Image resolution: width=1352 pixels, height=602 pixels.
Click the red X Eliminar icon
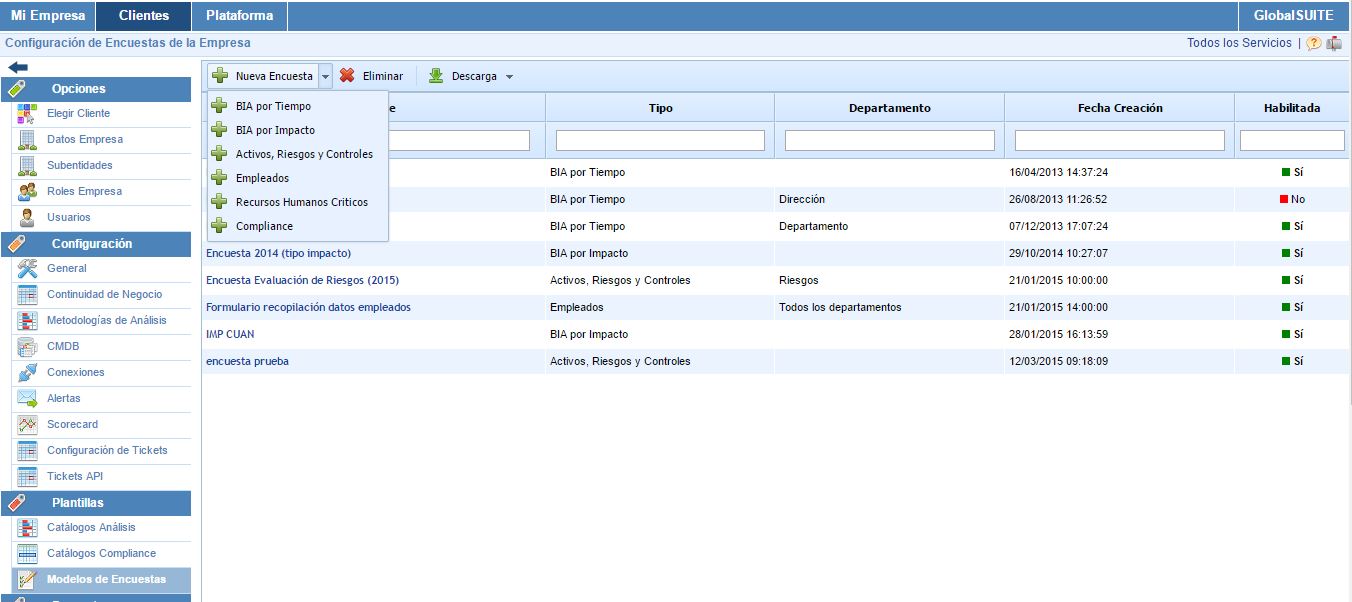[x=347, y=76]
